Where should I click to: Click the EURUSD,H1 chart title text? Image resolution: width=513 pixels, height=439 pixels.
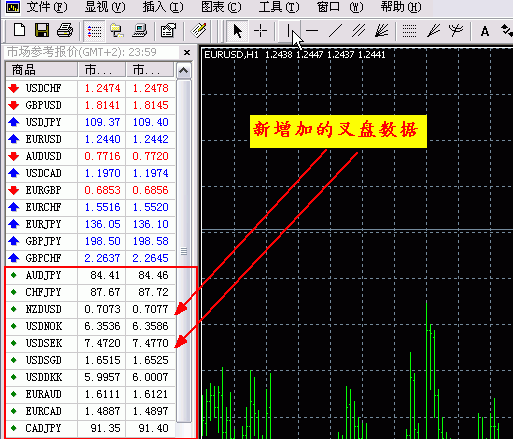pos(231,55)
